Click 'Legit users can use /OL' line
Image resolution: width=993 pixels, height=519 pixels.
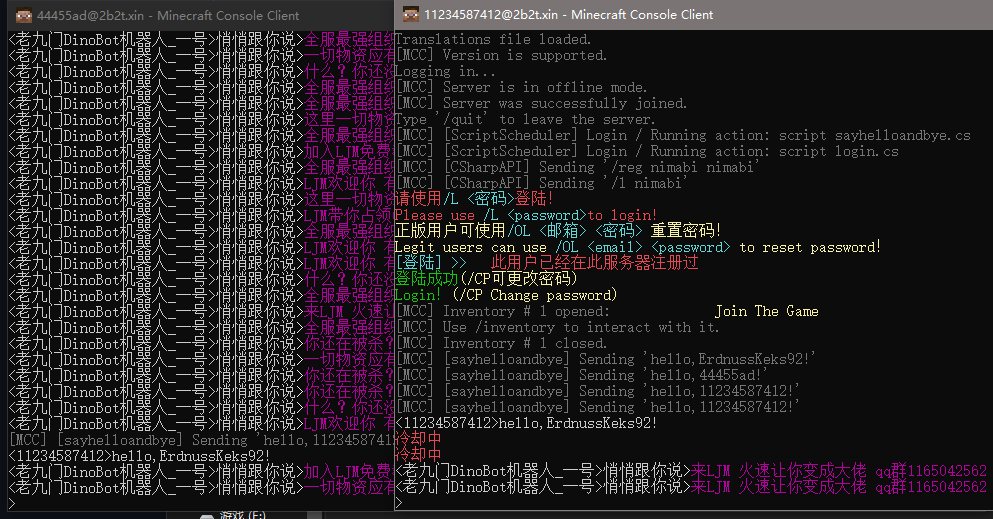coord(638,247)
